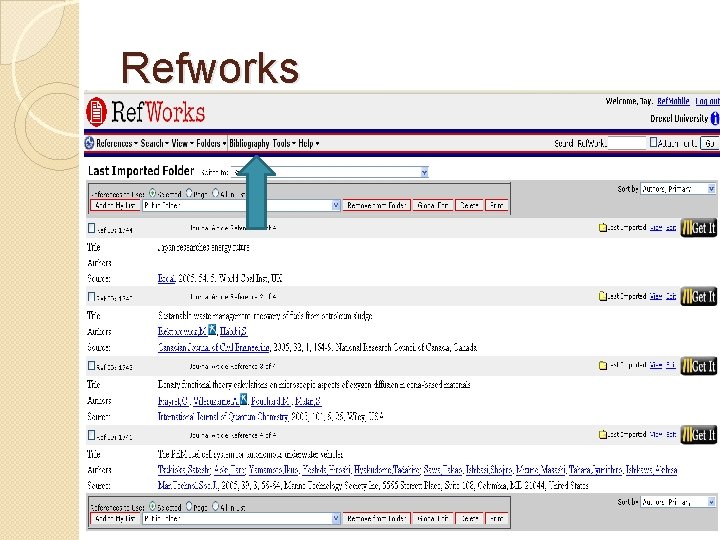Click the top Remove from Folder button
This screenshot has width=720, height=540.
click(x=377, y=205)
